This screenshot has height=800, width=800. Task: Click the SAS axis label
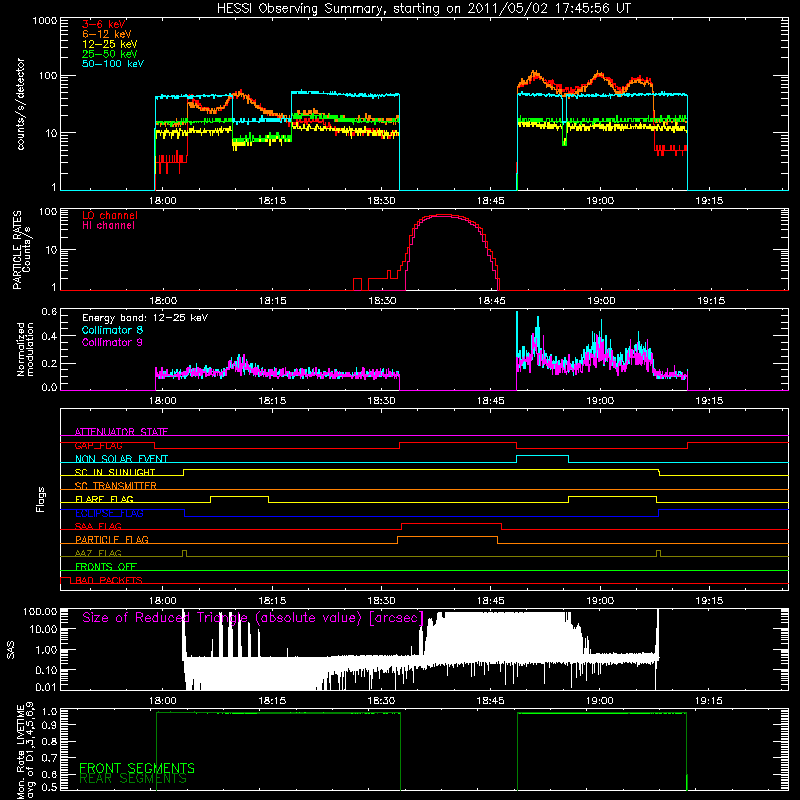10,650
